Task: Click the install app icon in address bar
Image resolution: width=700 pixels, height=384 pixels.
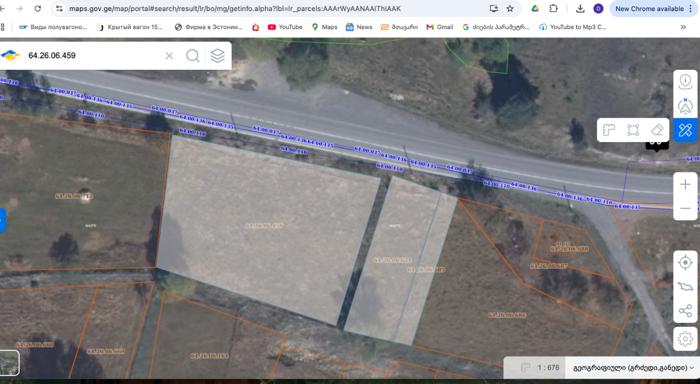Action: coord(493,8)
